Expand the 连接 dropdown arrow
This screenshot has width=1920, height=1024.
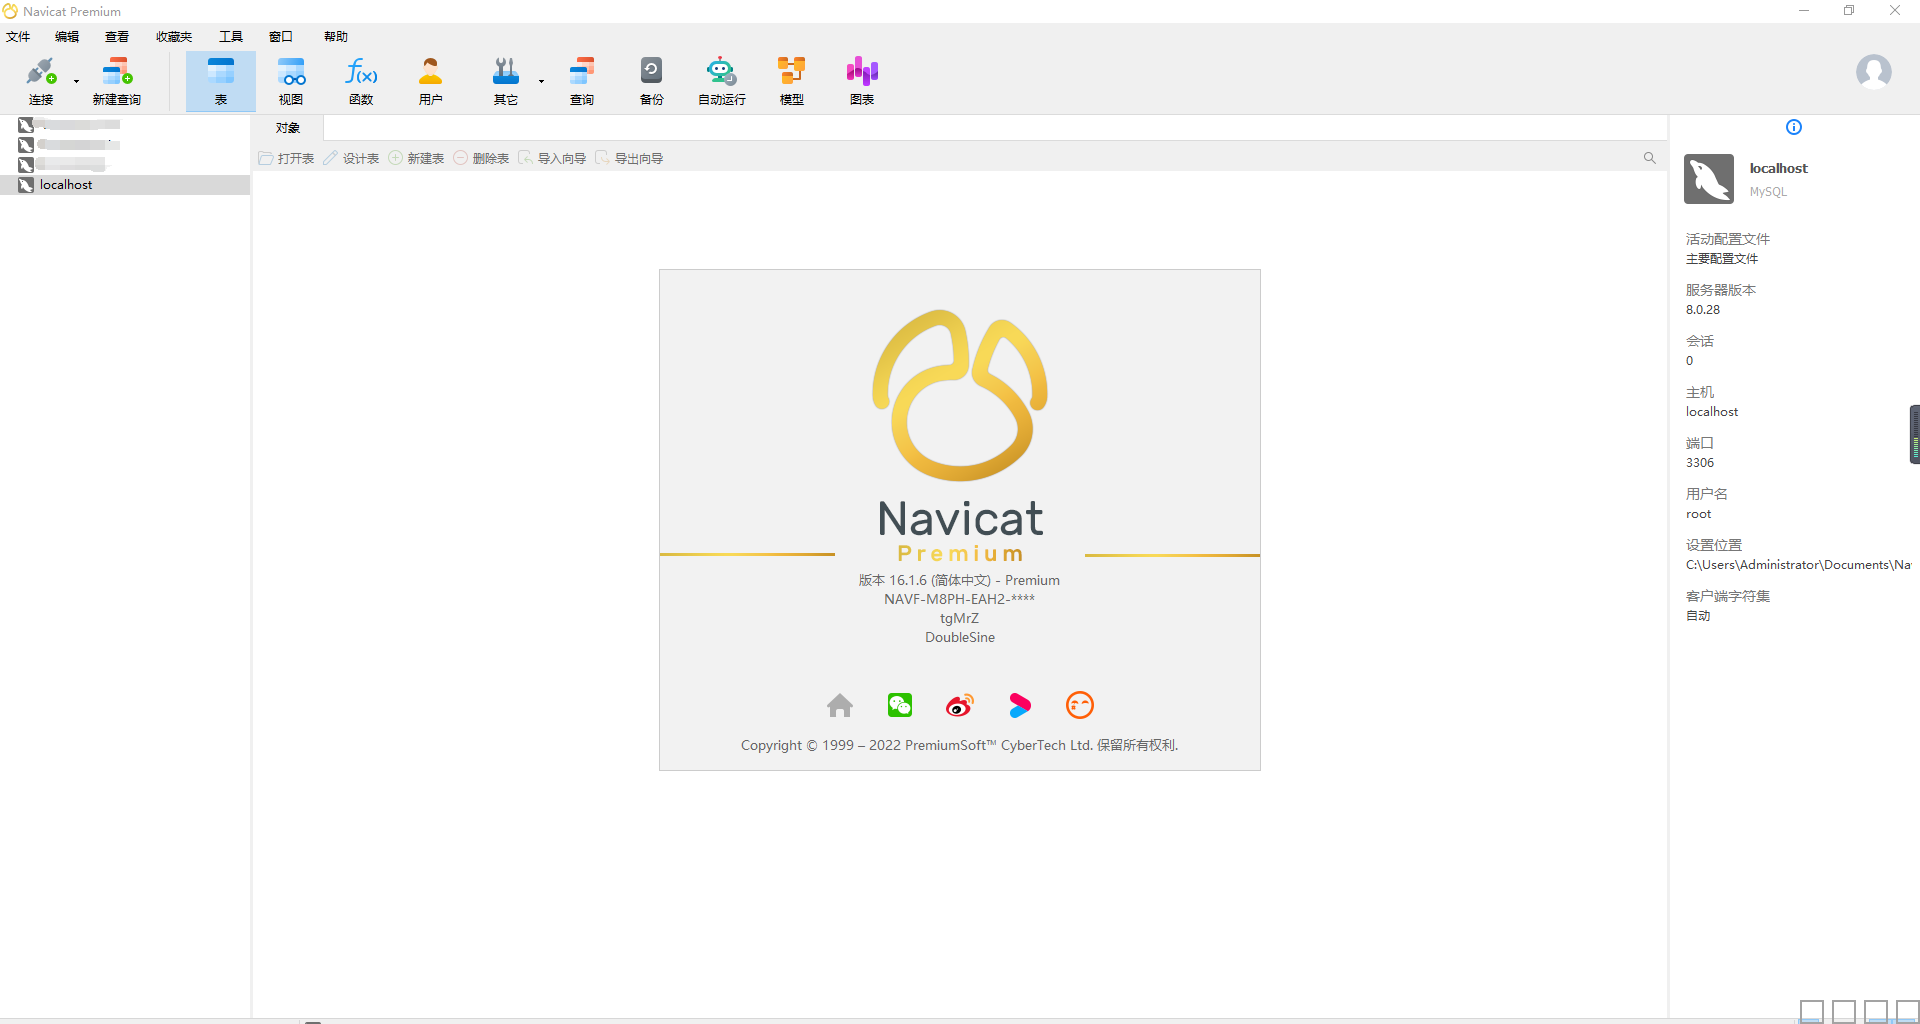click(76, 81)
